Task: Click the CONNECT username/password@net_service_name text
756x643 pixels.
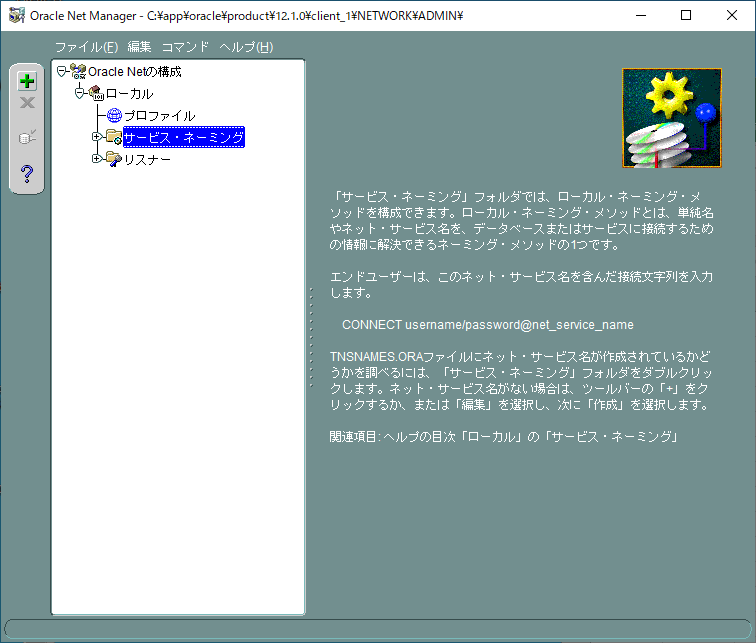Action: (488, 325)
